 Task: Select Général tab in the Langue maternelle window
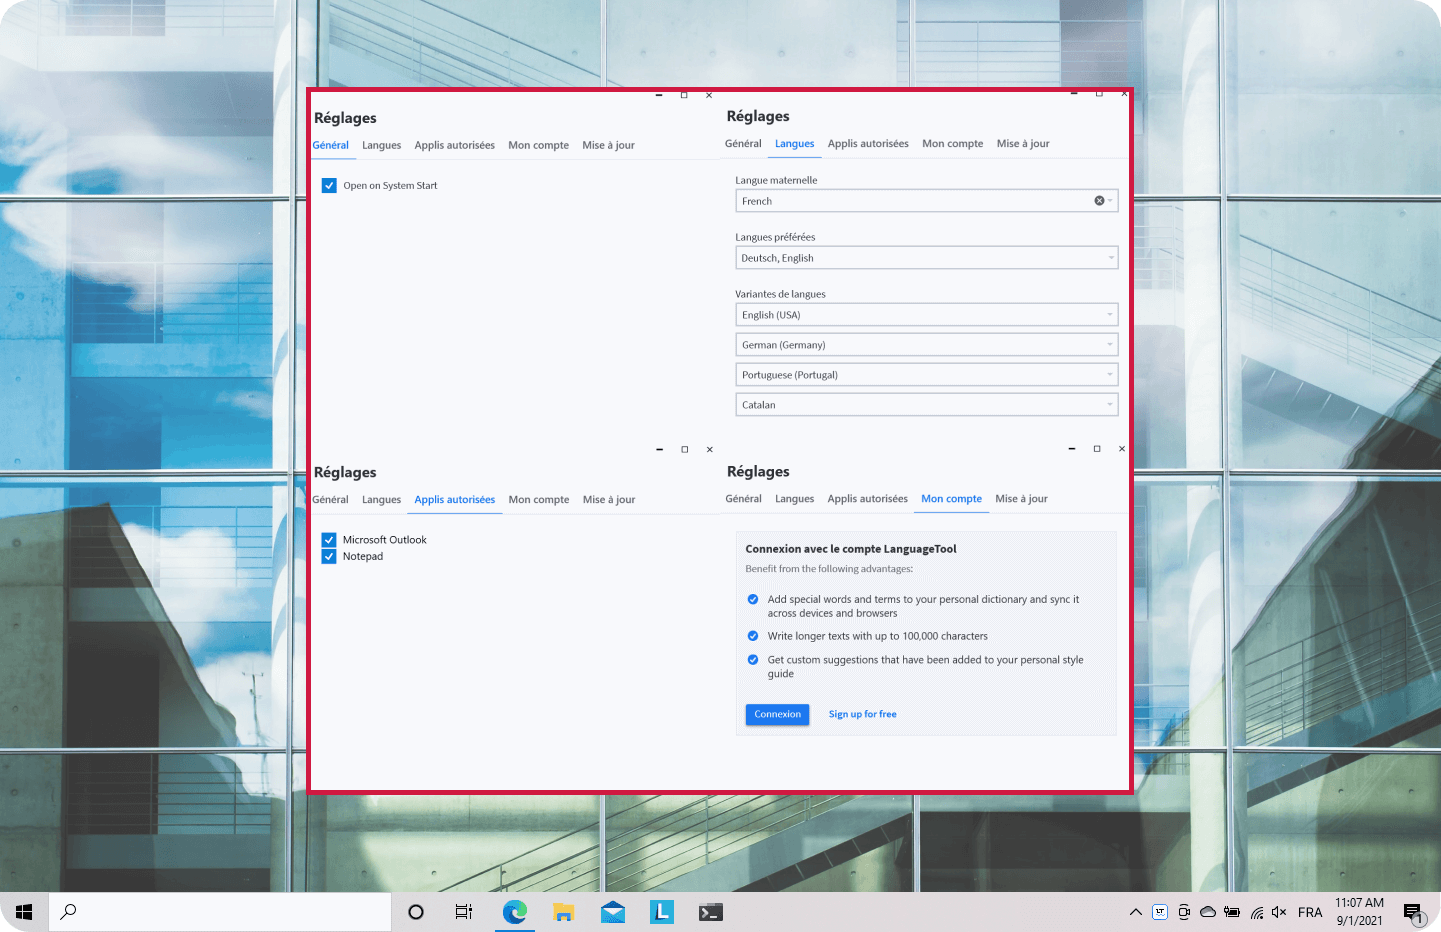click(743, 144)
